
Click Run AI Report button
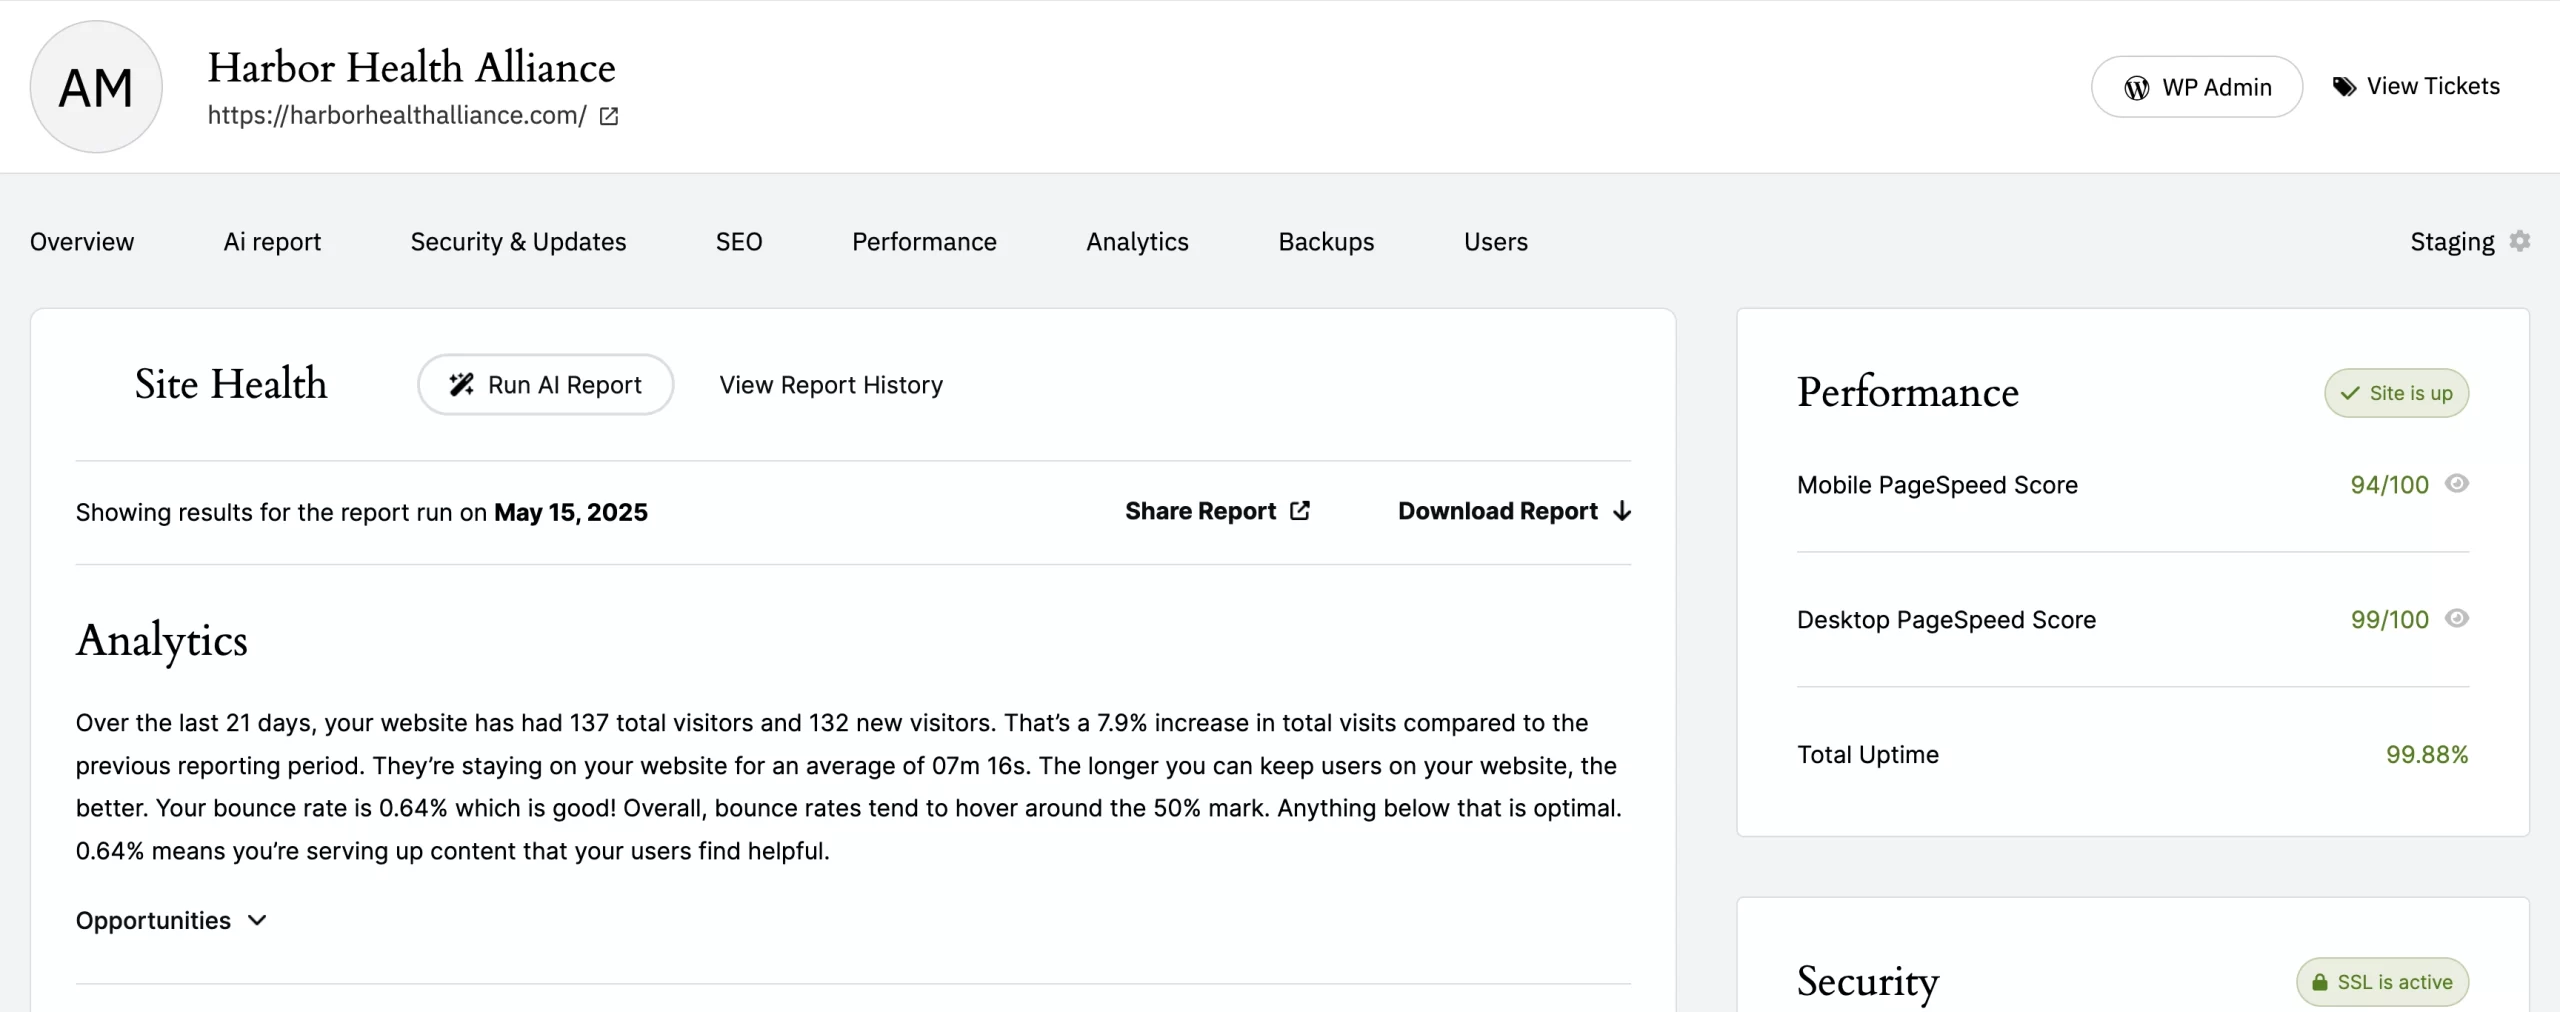click(545, 385)
